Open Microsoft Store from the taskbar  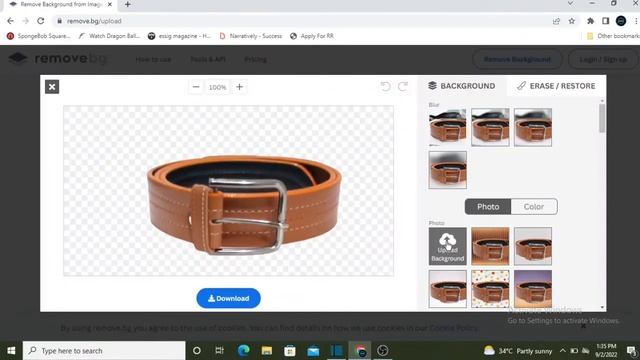290,351
